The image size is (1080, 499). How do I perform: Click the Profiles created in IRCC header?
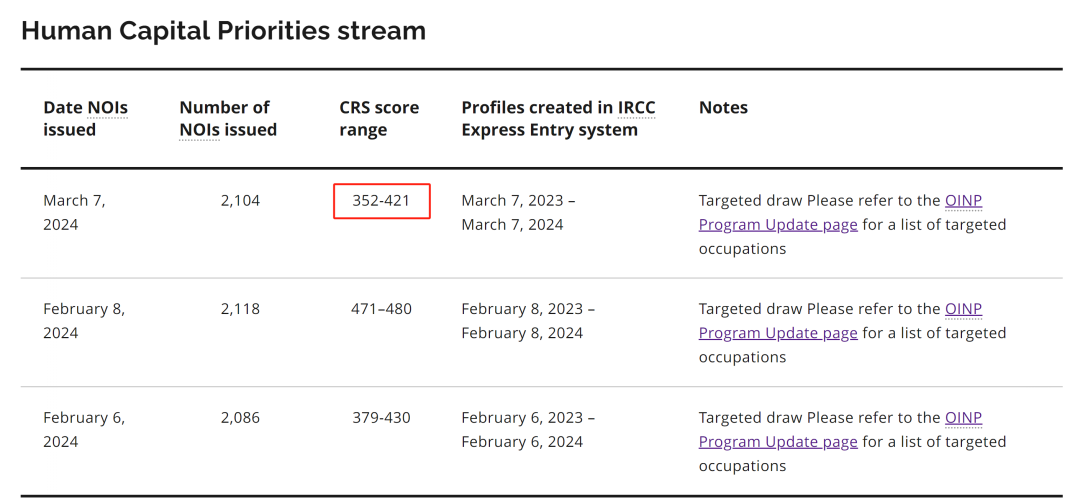[x=558, y=118]
